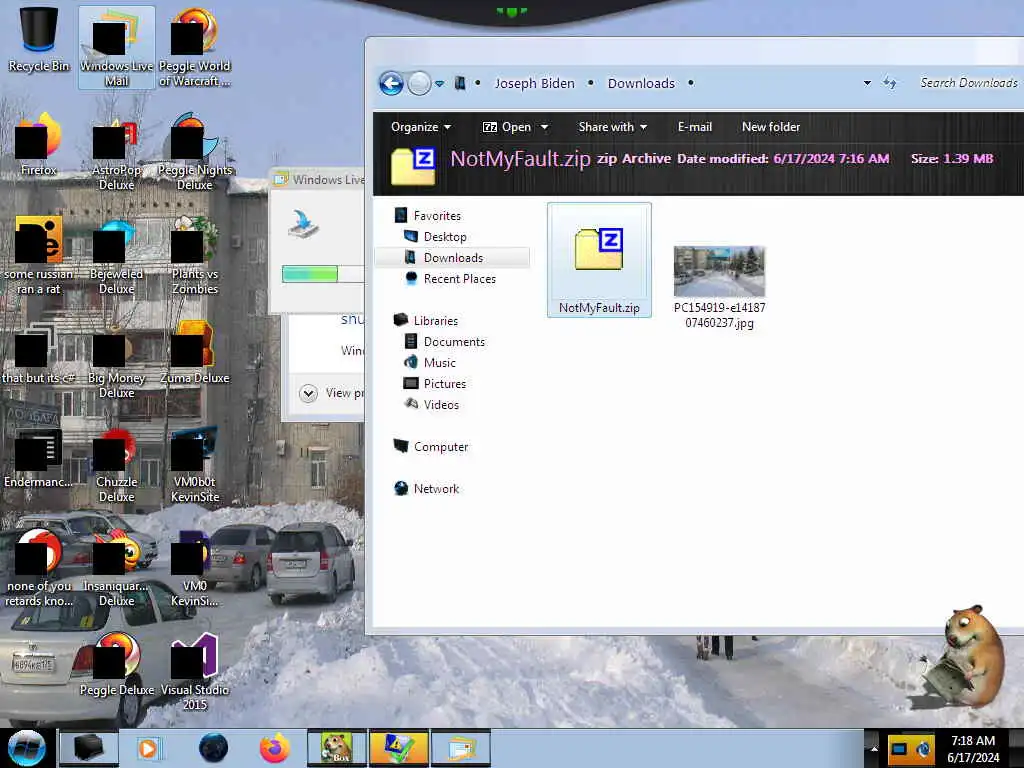Select AstroPop Deluxe desktop icon
Viewport: 1024px width, 768px height.
(116, 152)
